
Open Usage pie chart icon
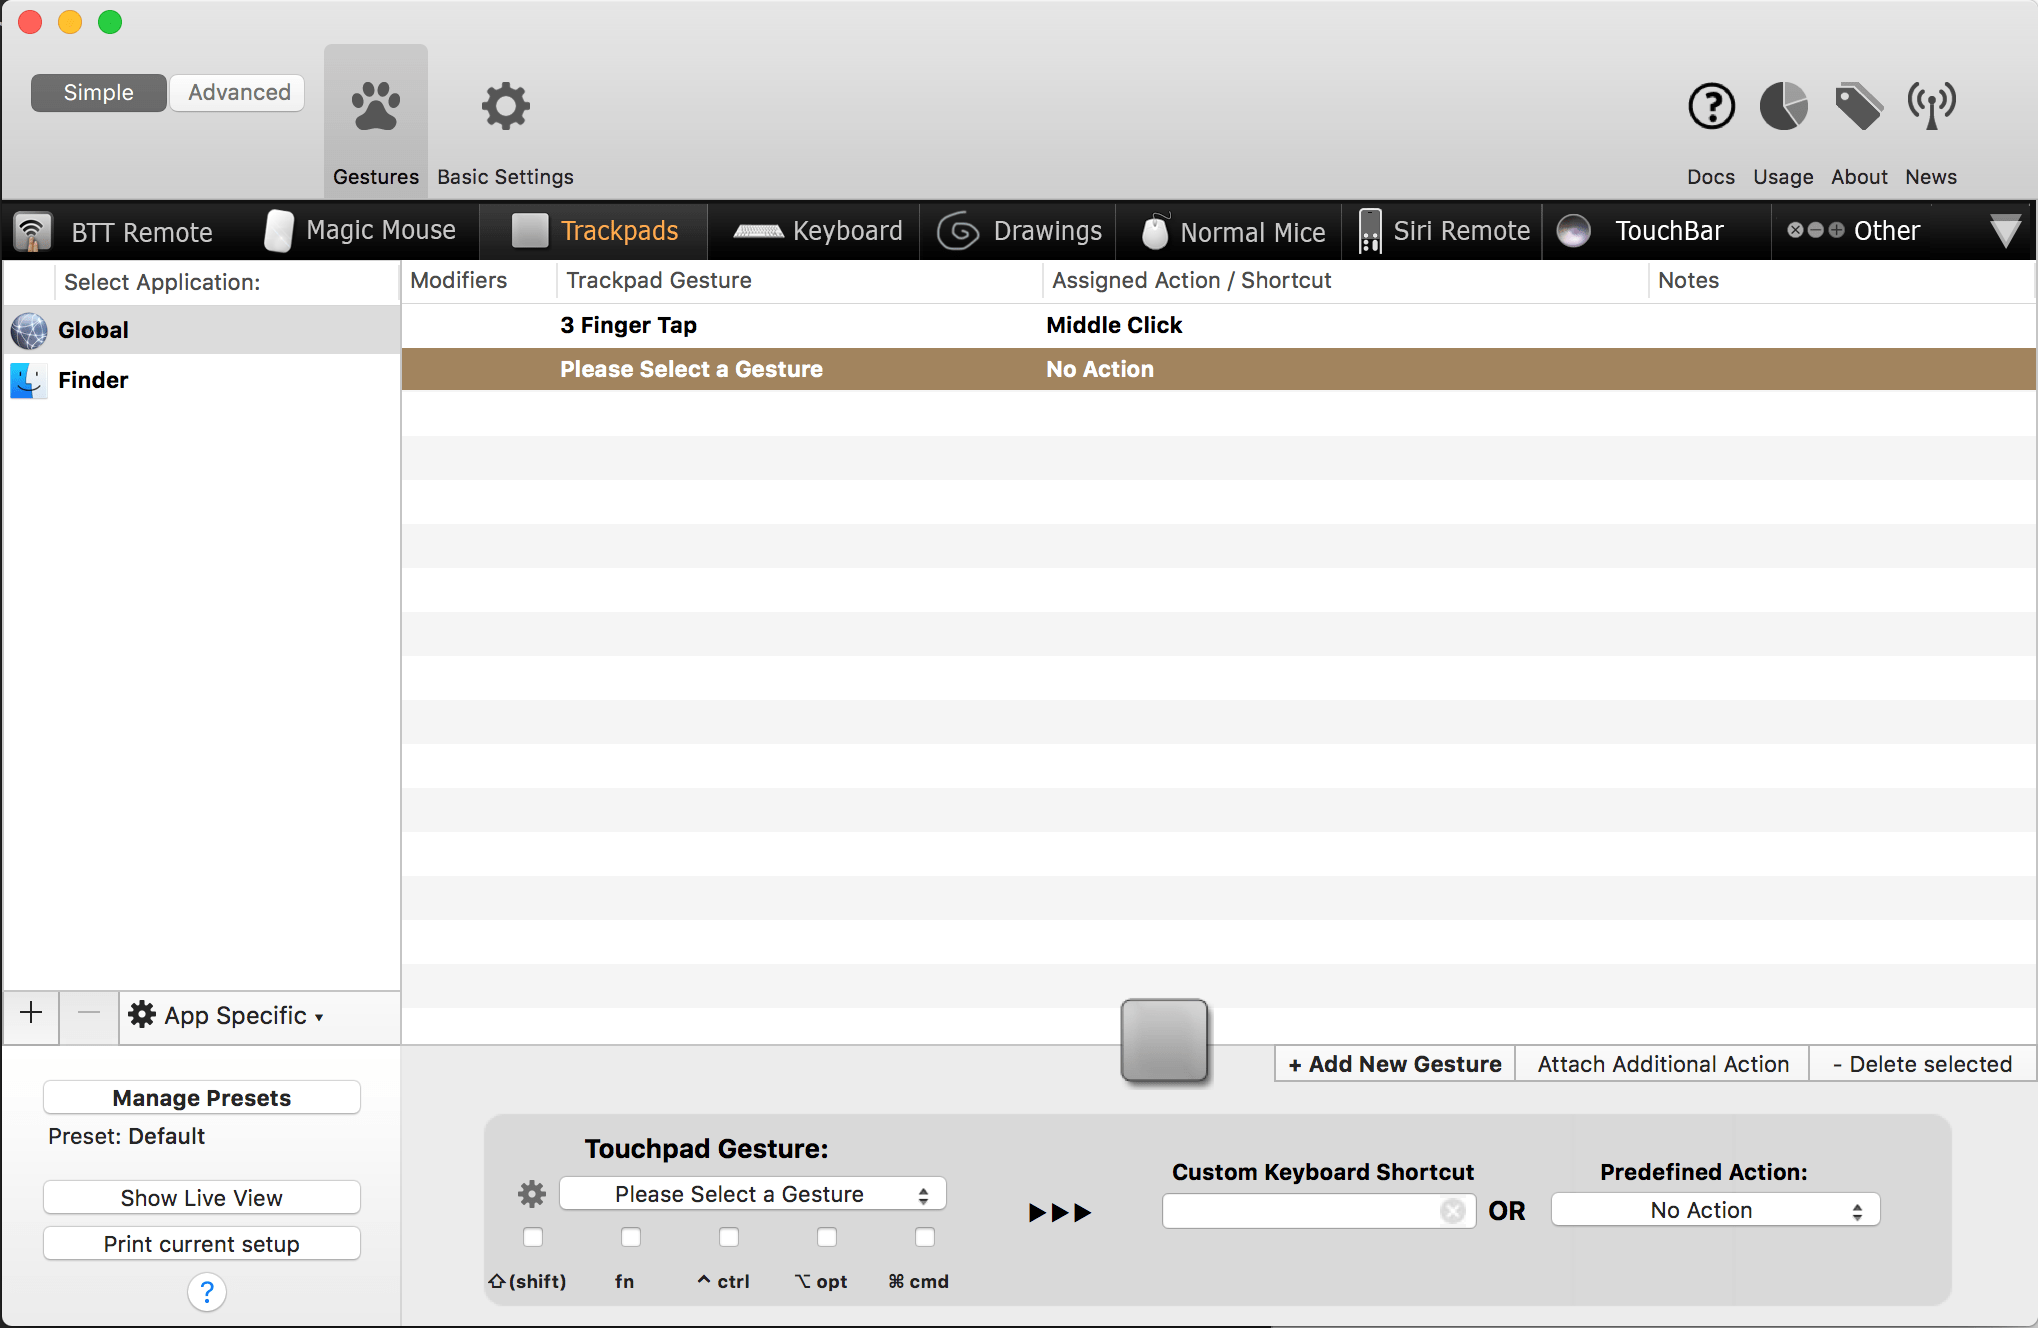pyautogui.click(x=1783, y=107)
